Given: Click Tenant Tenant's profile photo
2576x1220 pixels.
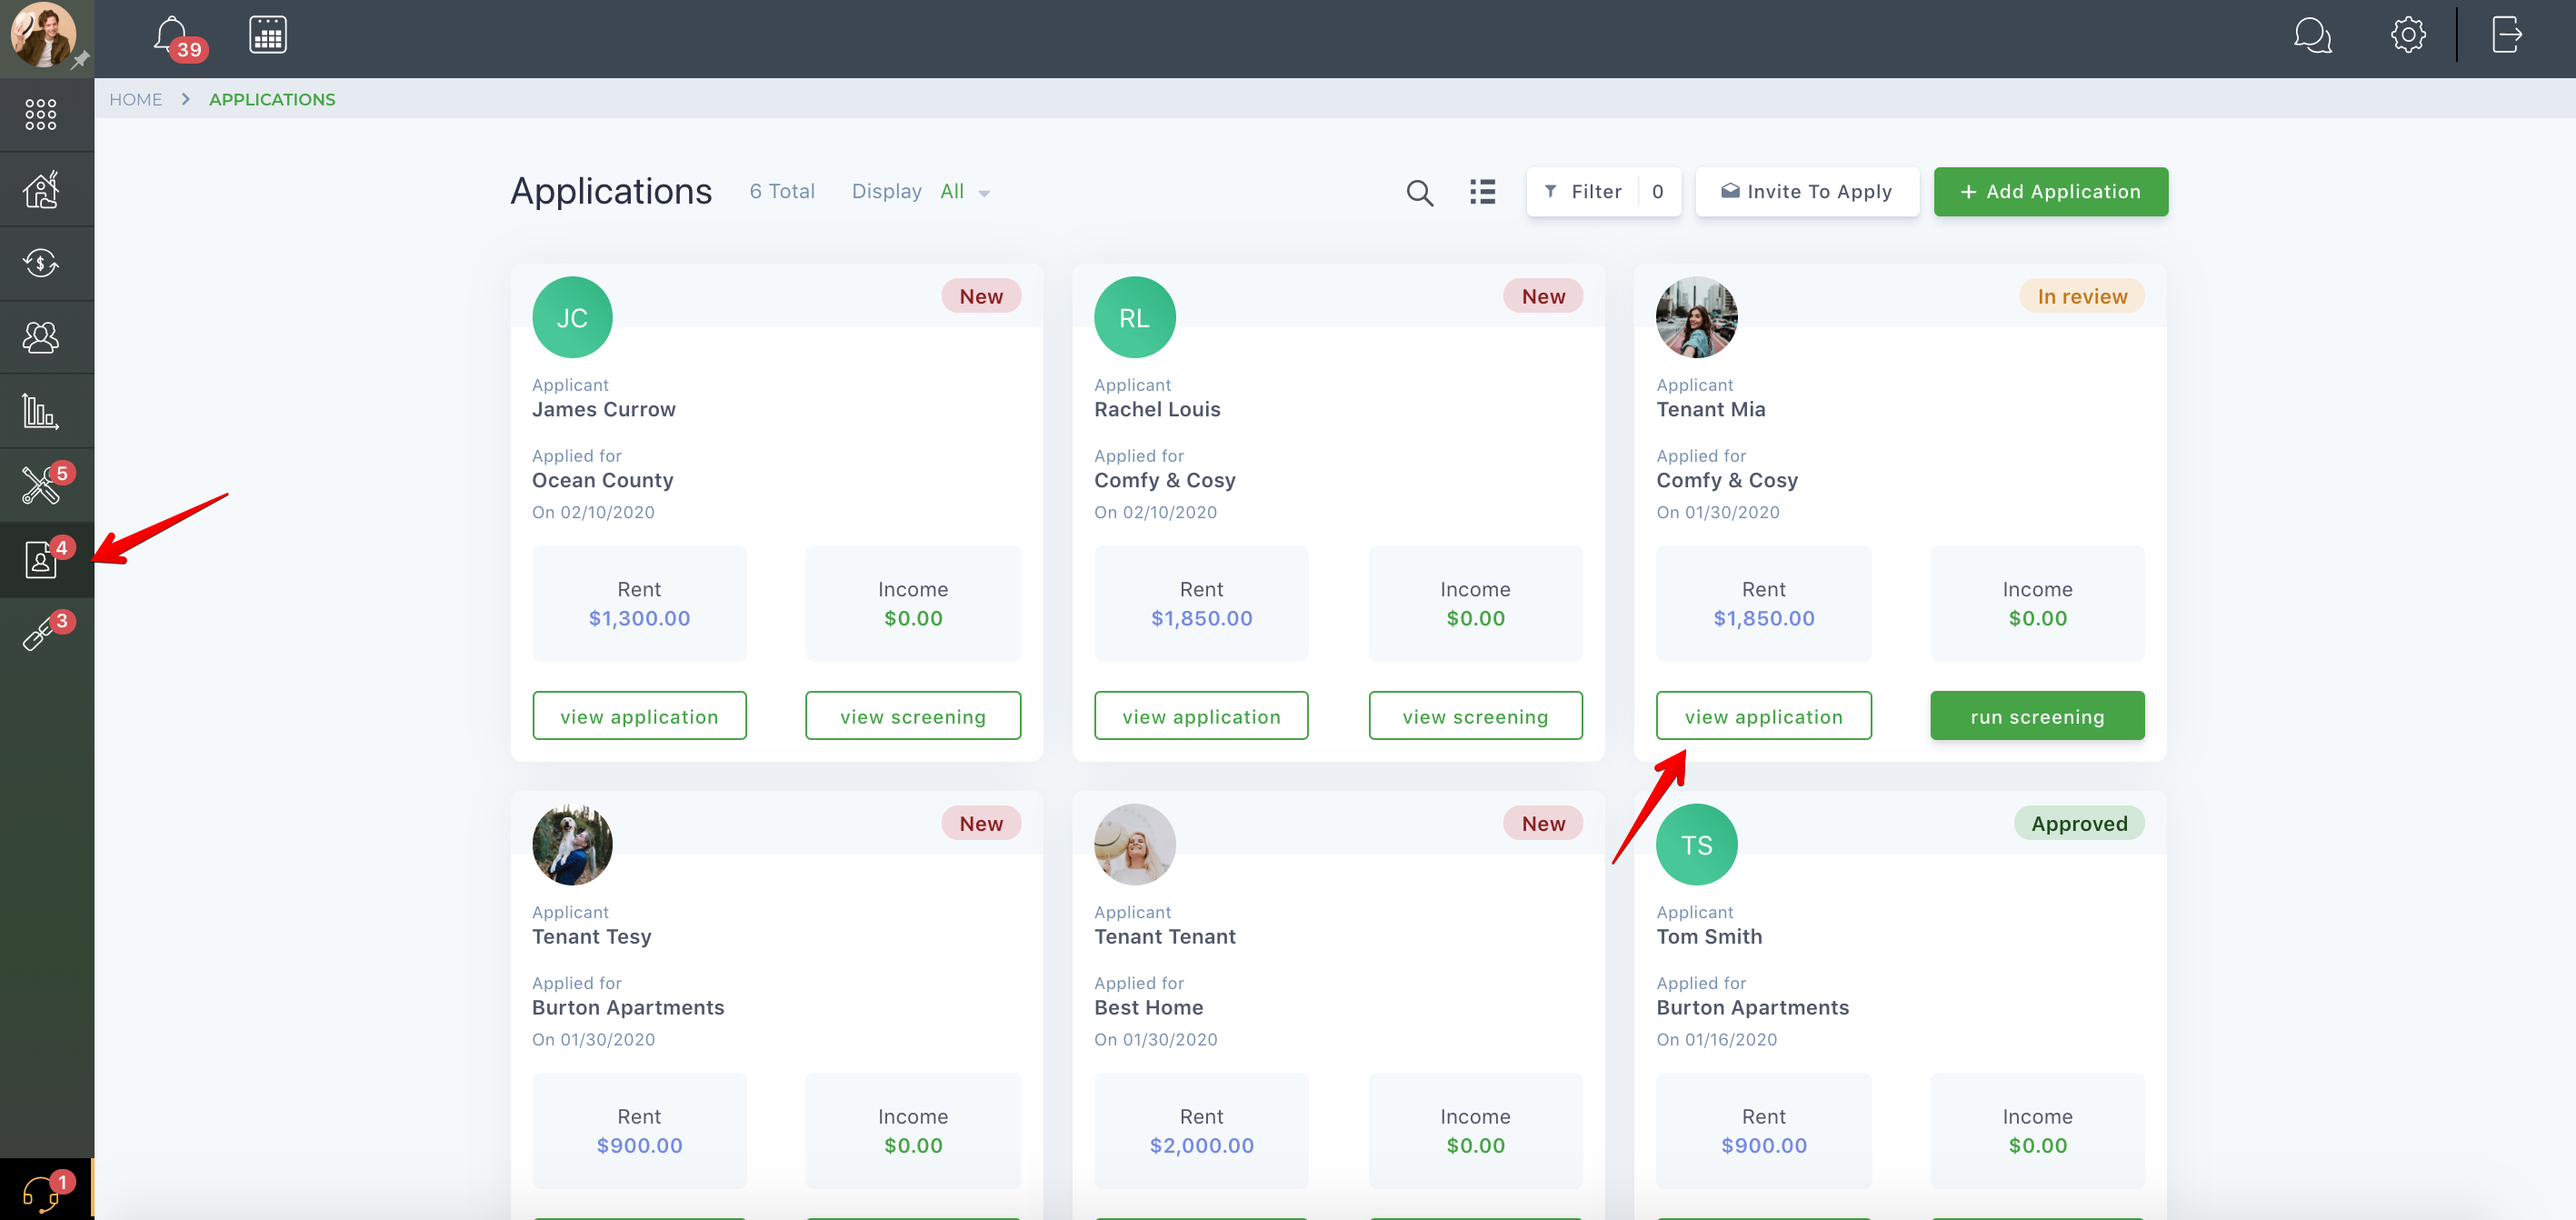Looking at the screenshot, I should (x=1134, y=845).
